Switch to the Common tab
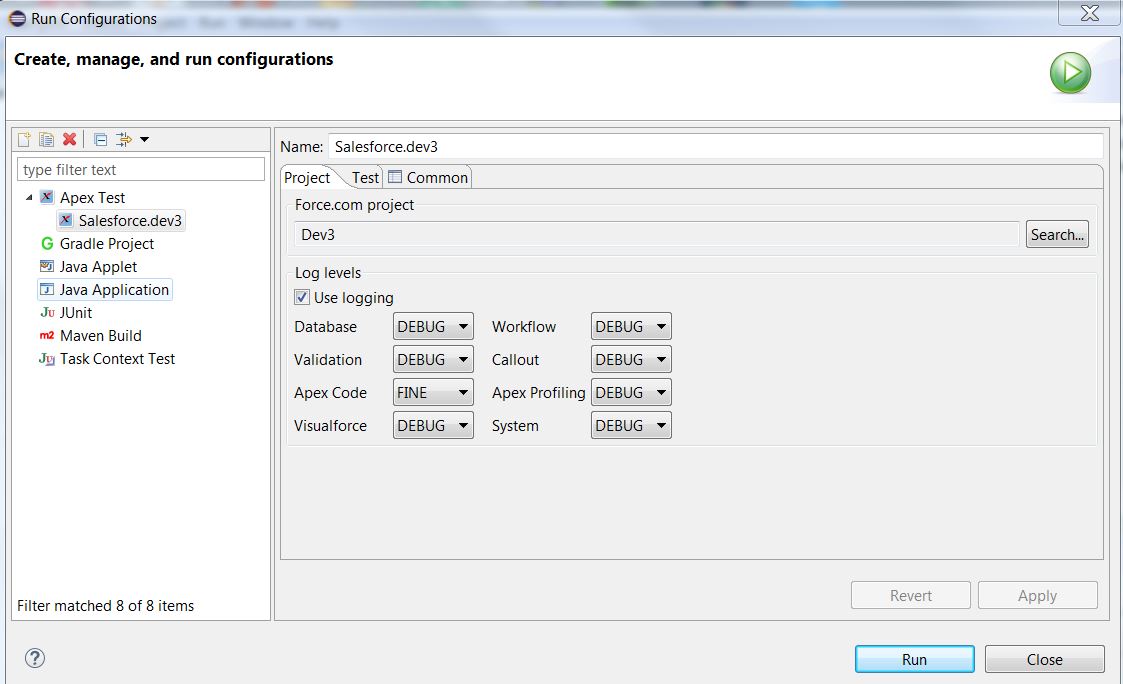This screenshot has height=684, width=1123. tap(428, 178)
